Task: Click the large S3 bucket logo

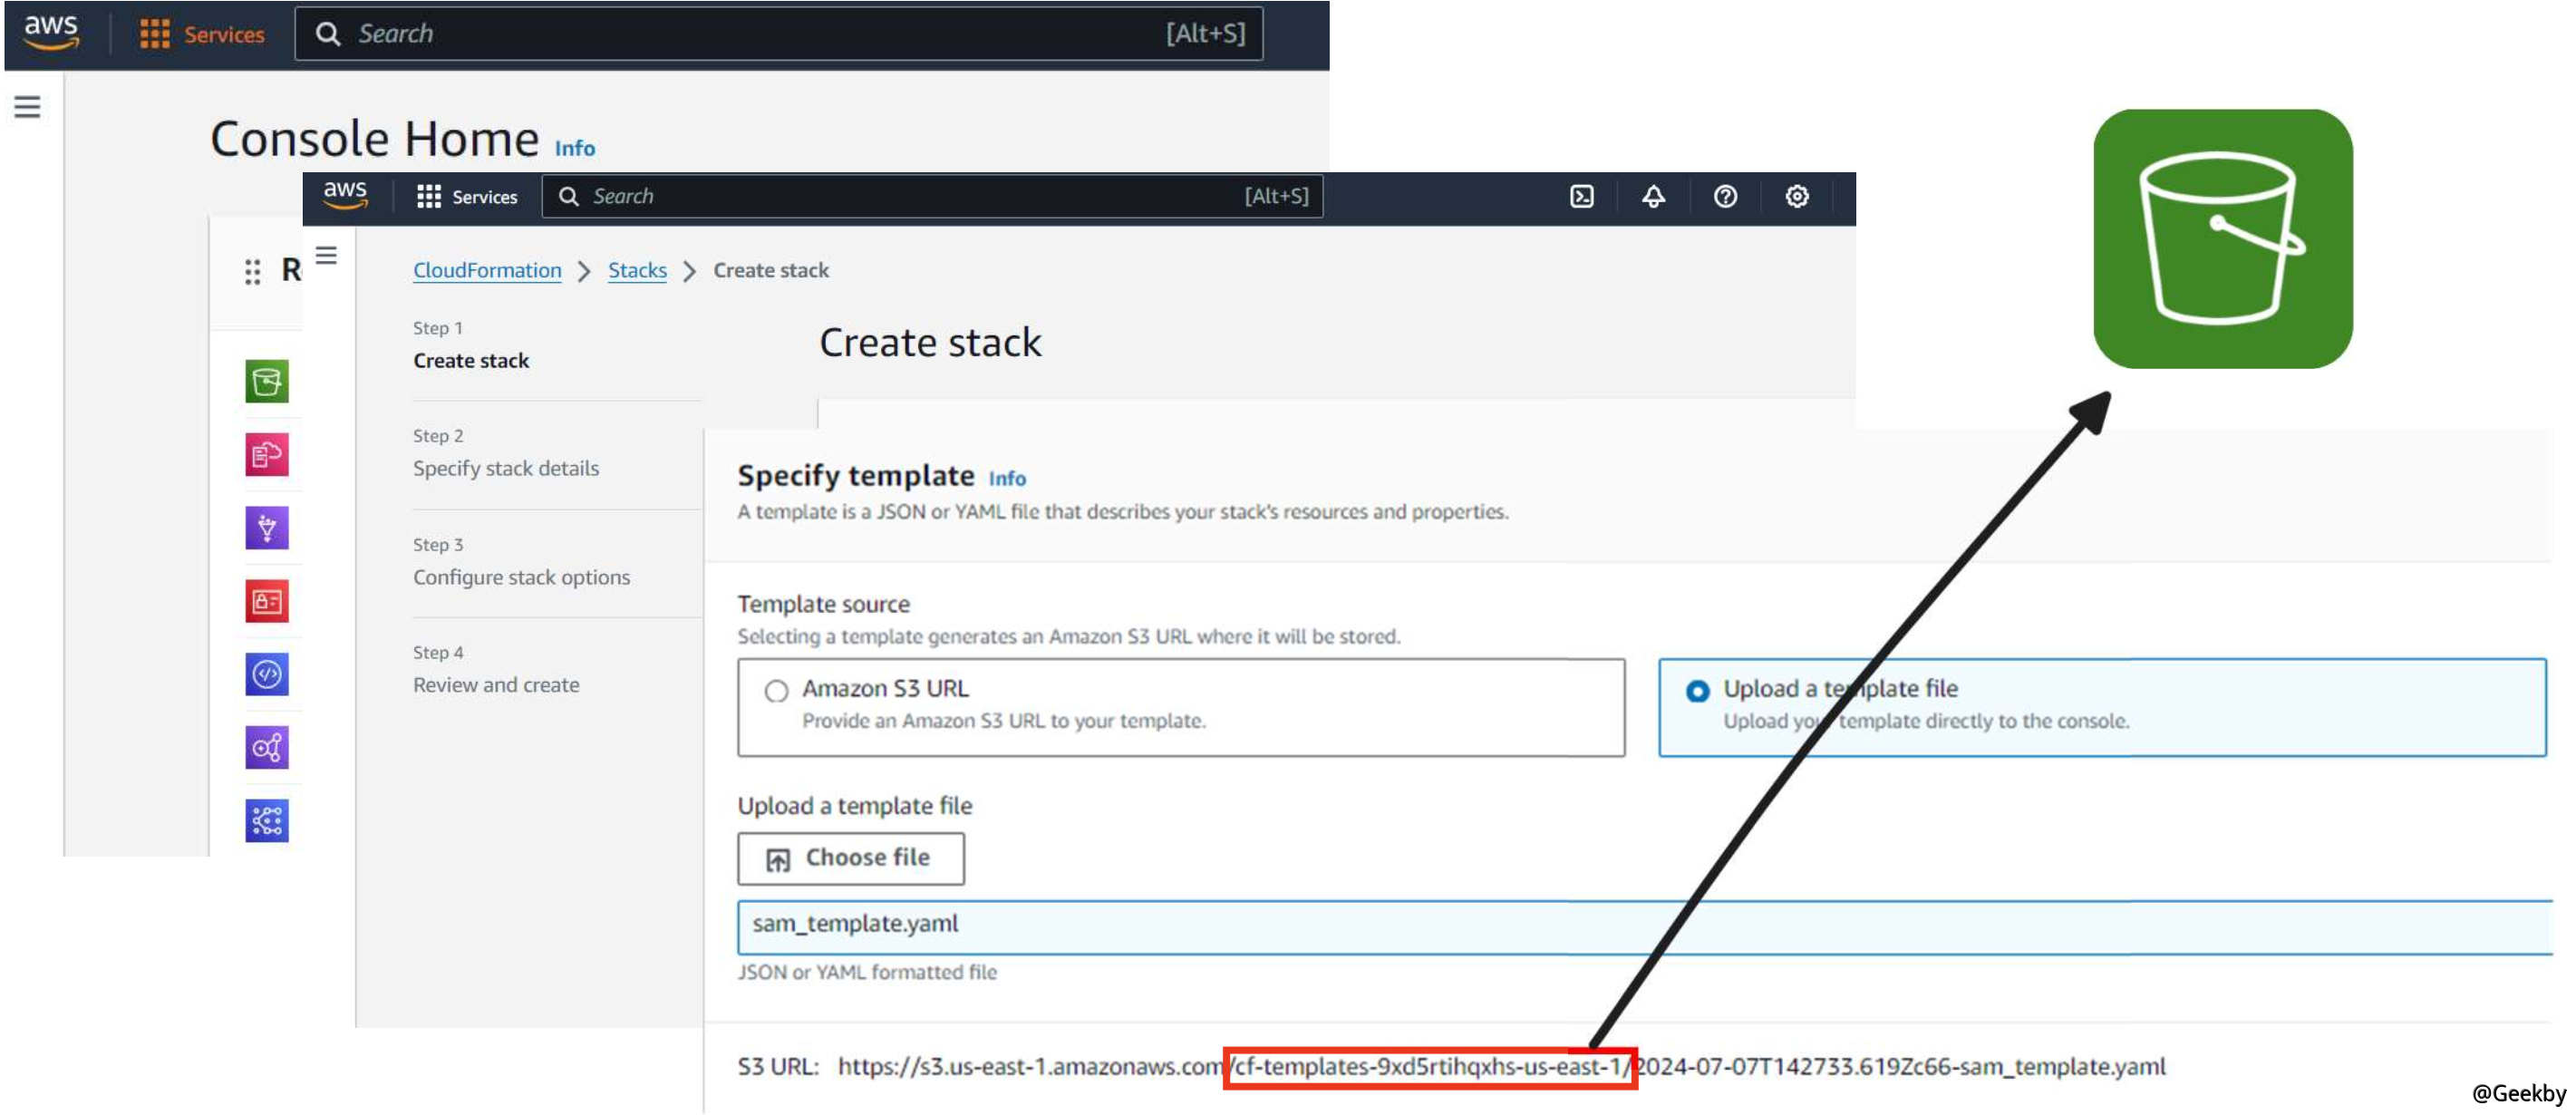Action: click(2222, 239)
